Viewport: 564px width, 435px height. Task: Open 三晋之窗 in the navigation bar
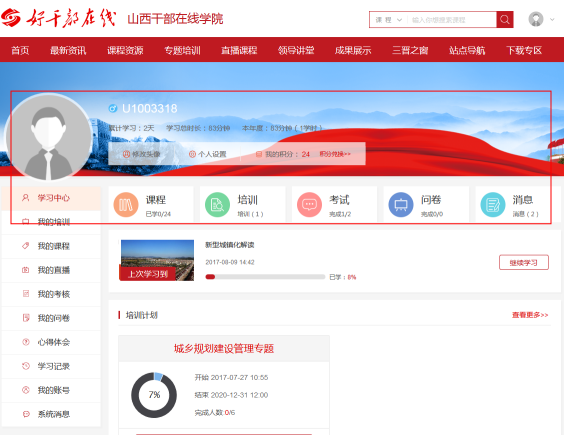410,50
